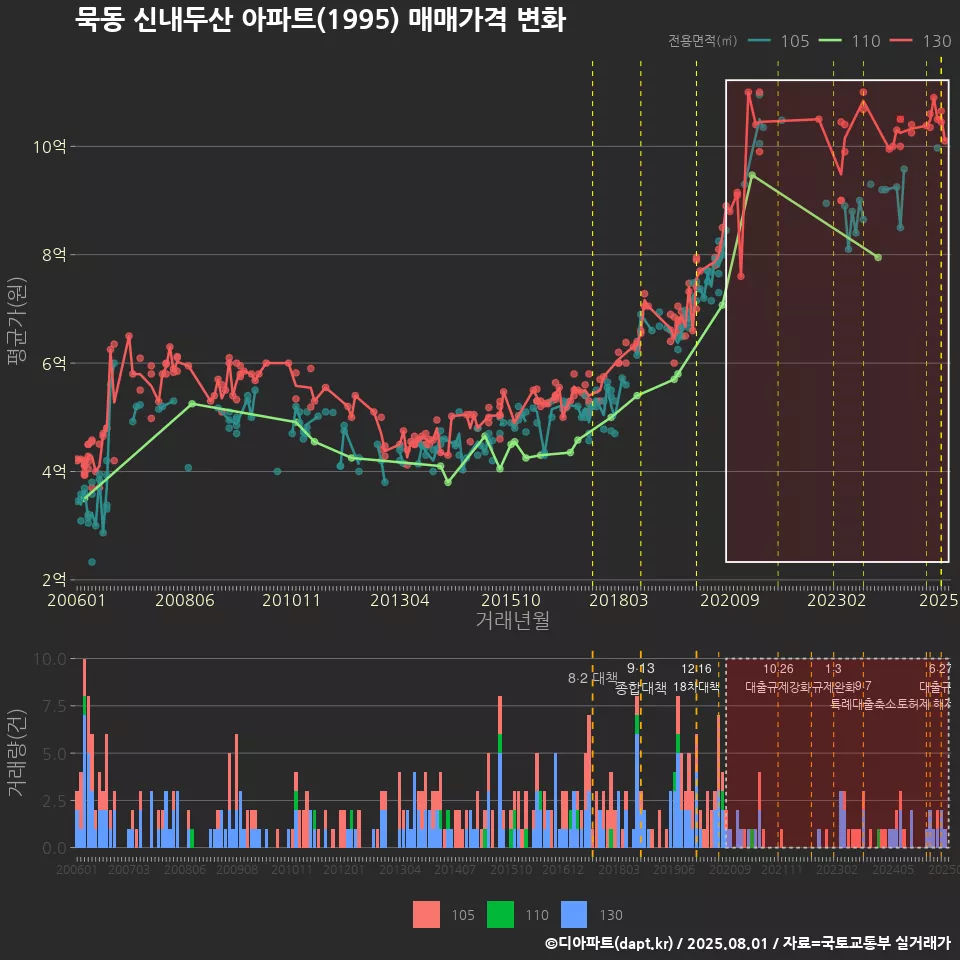Click 202302 on the price chart x-axis

(x=836, y=600)
